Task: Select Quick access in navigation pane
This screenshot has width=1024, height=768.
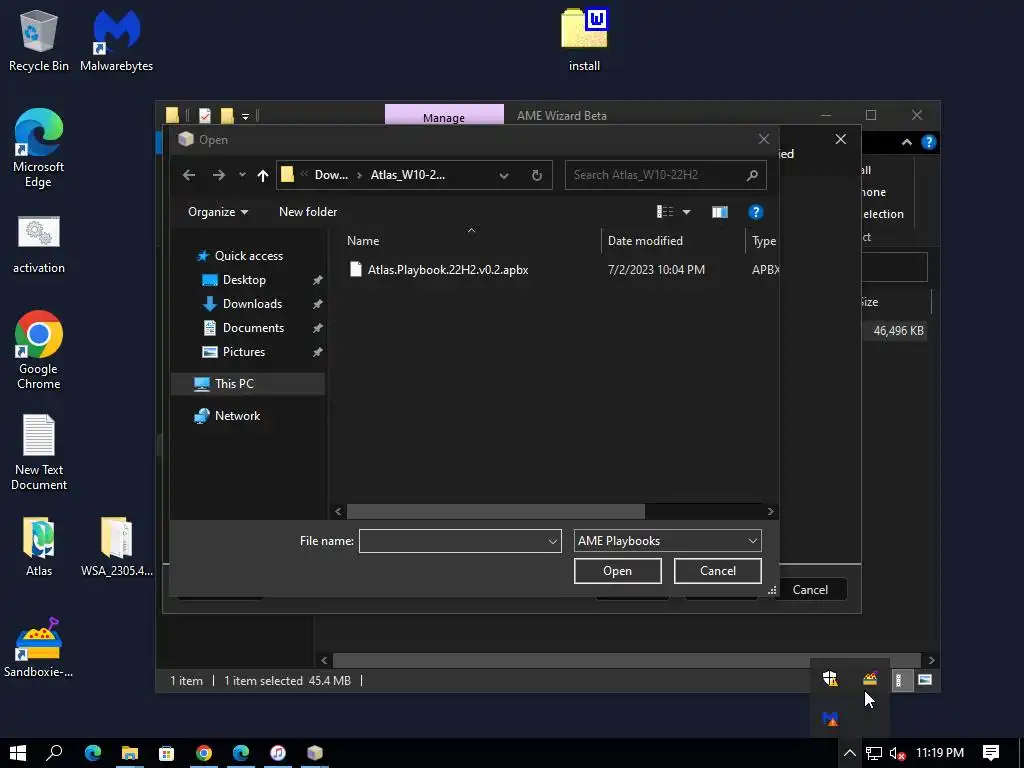Action: tap(248, 256)
